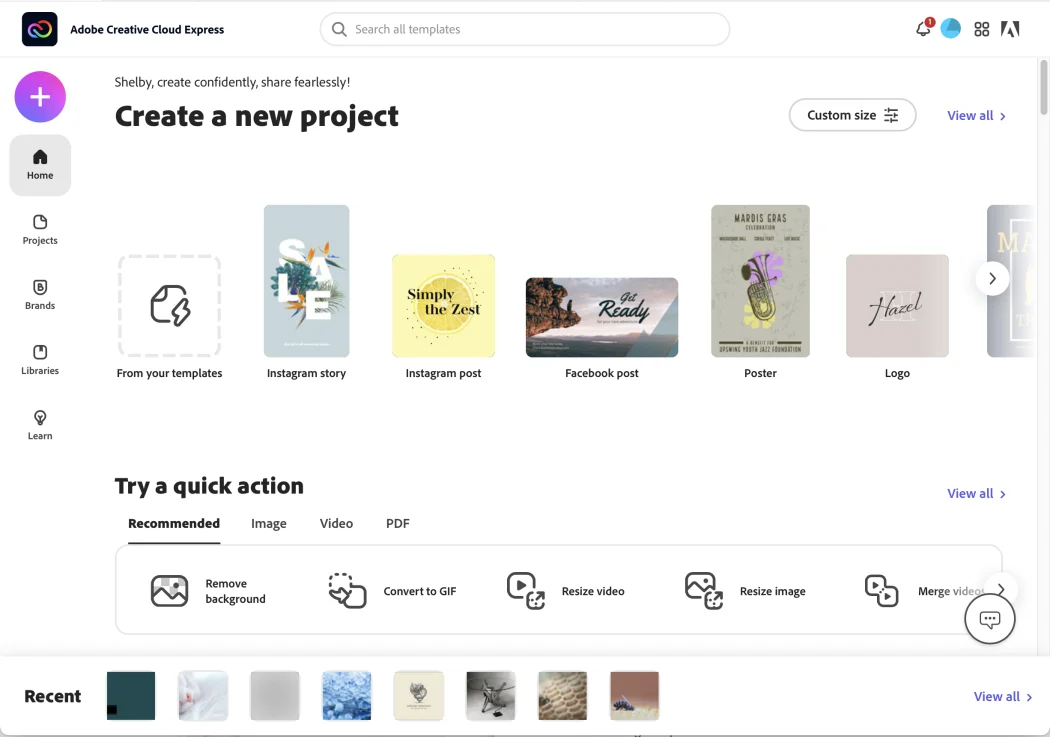Open the Libraries panel from the sidebar
Screen dimensions: 1050x737
pos(39,358)
